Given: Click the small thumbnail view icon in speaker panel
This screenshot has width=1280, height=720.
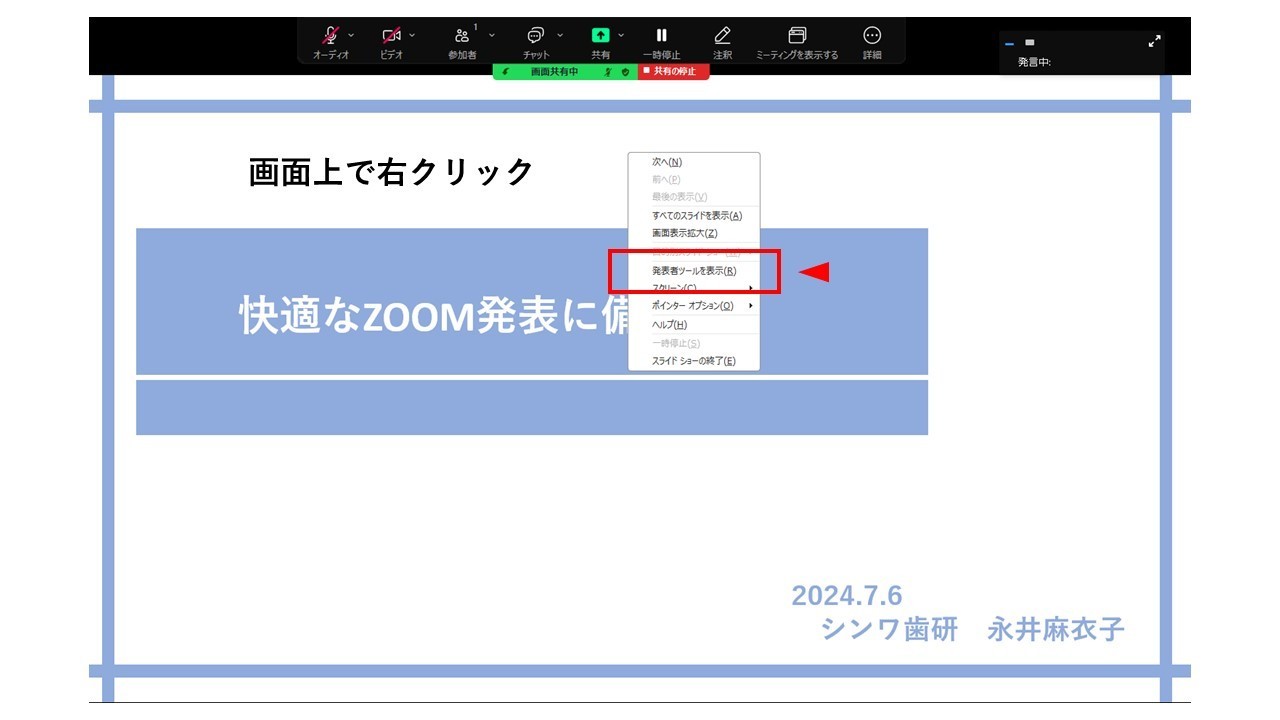Looking at the screenshot, I should [1030, 43].
